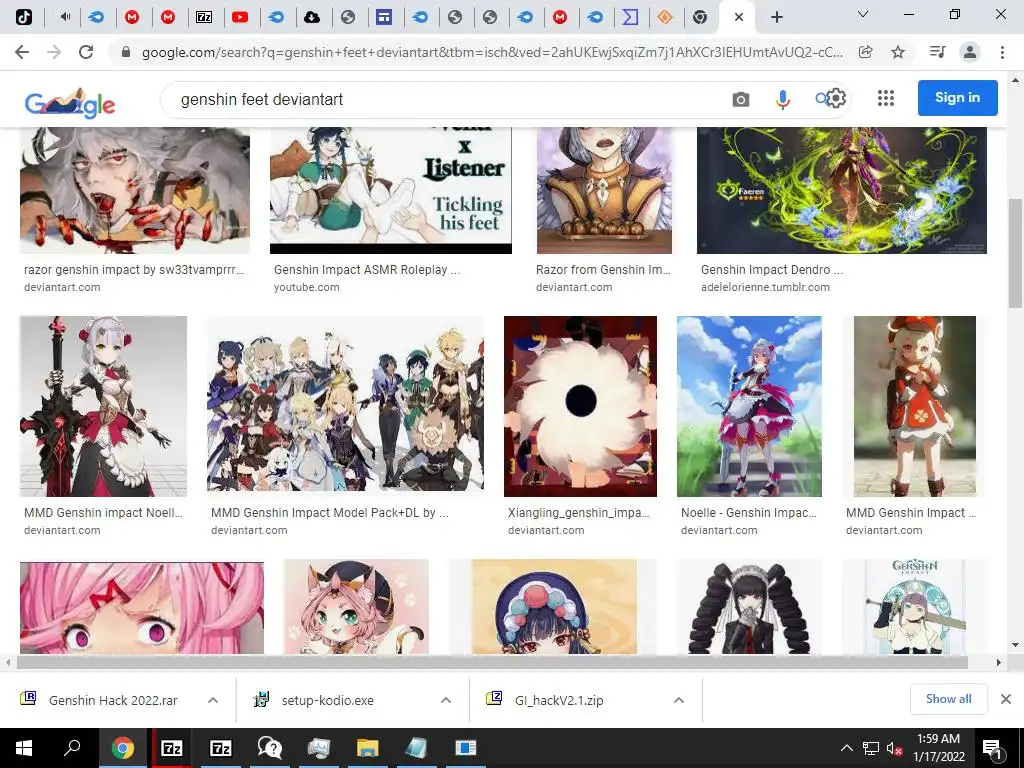Open the MMD Noelle with sword thumbnail

103,406
